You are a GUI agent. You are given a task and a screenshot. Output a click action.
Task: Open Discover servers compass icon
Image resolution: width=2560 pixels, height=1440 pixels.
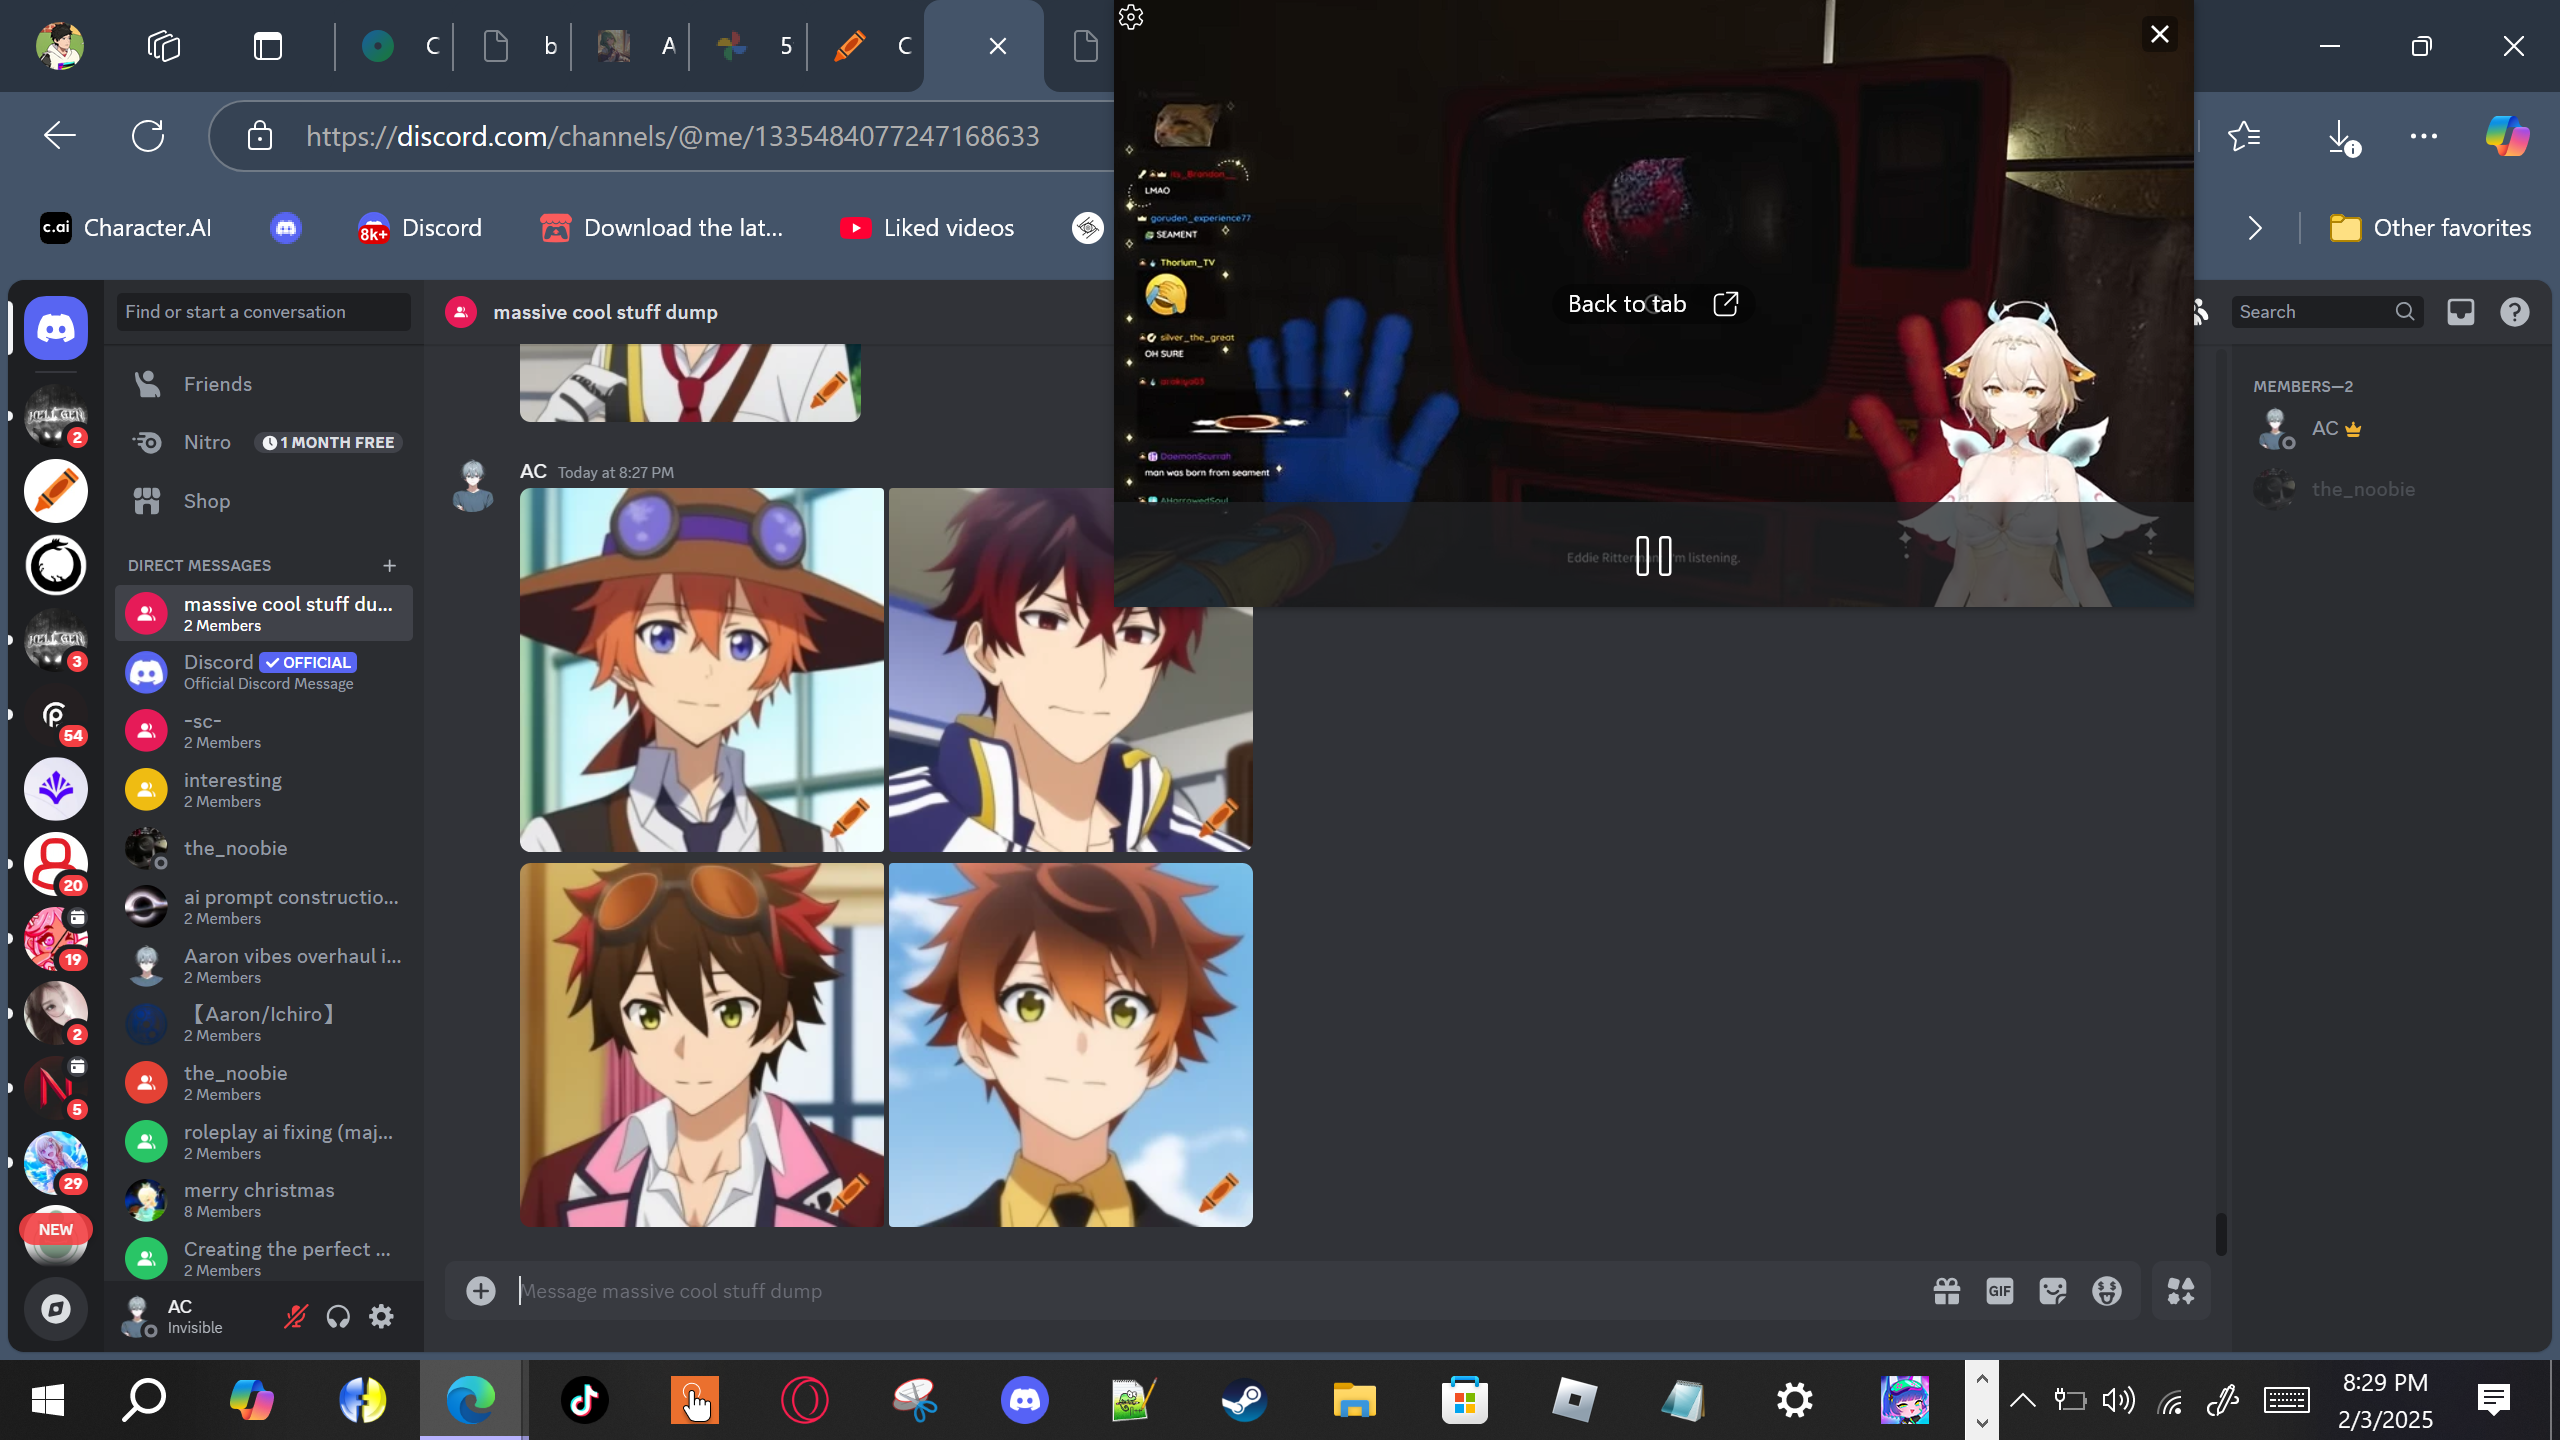coord(56,1309)
